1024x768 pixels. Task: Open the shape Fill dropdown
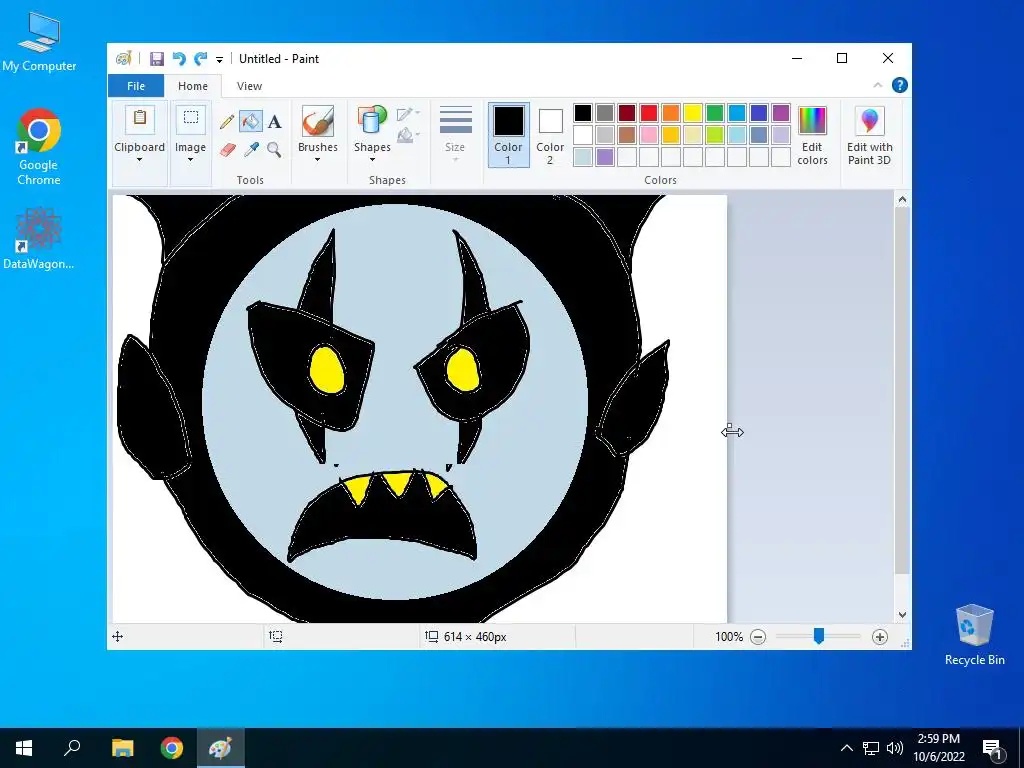tap(408, 135)
